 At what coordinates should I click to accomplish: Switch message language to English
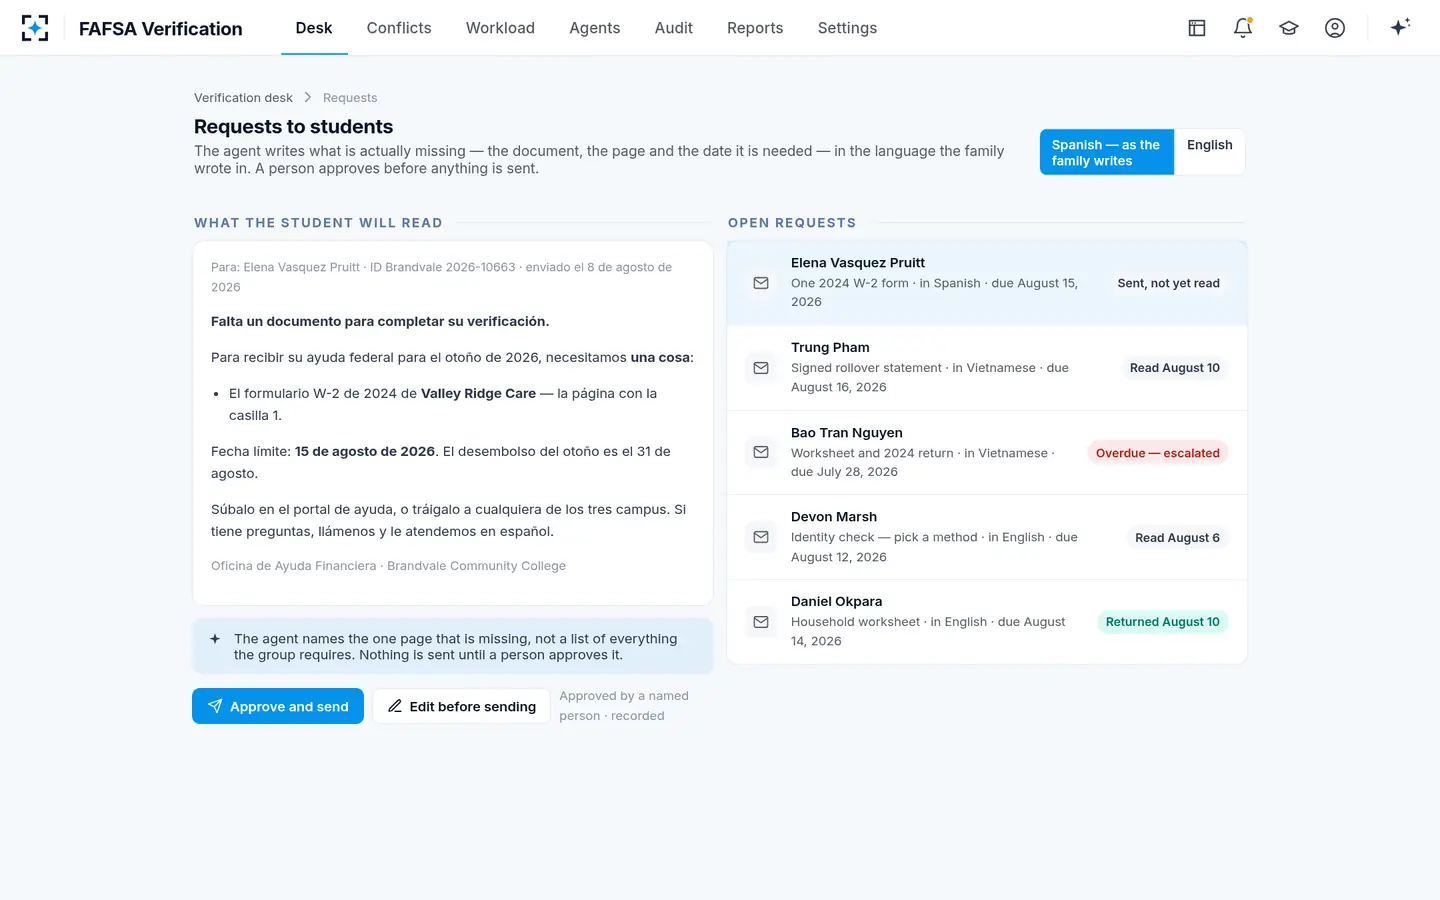(1210, 152)
